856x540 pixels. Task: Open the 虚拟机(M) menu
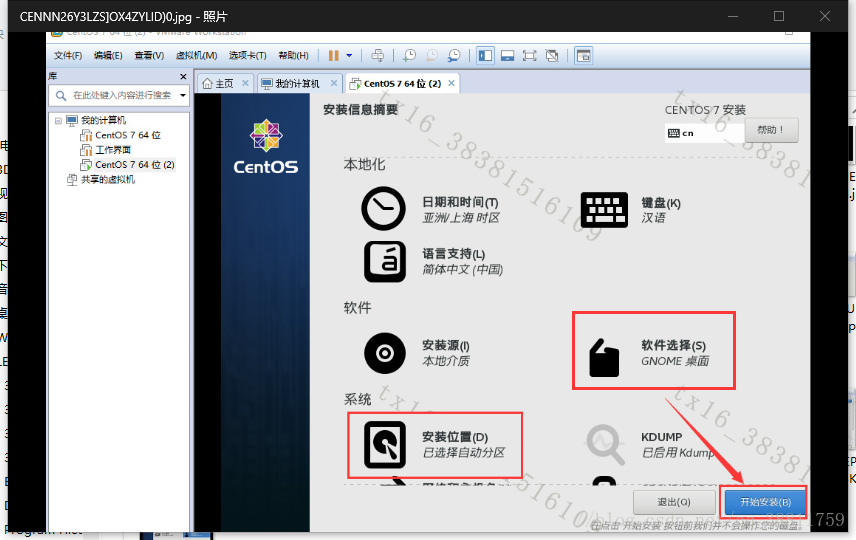pyautogui.click(x=197, y=55)
